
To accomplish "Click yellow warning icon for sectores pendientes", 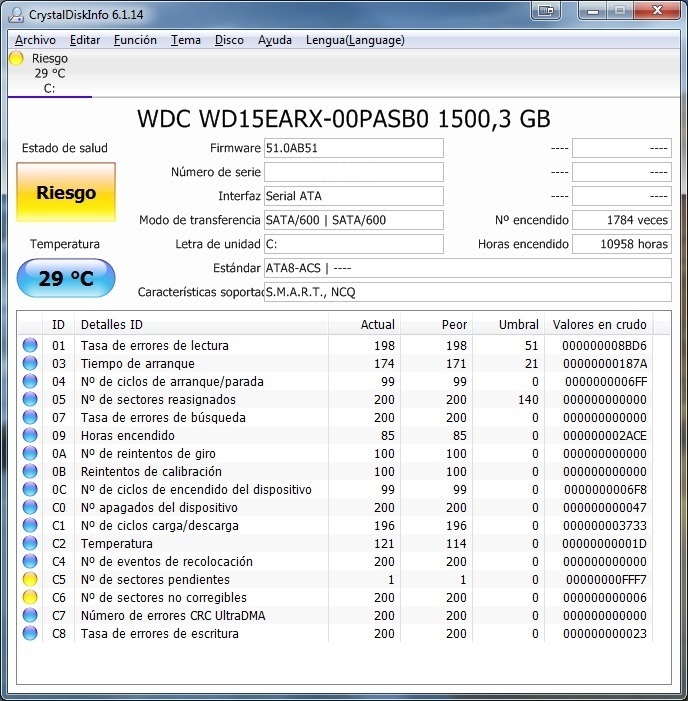I will point(30,579).
